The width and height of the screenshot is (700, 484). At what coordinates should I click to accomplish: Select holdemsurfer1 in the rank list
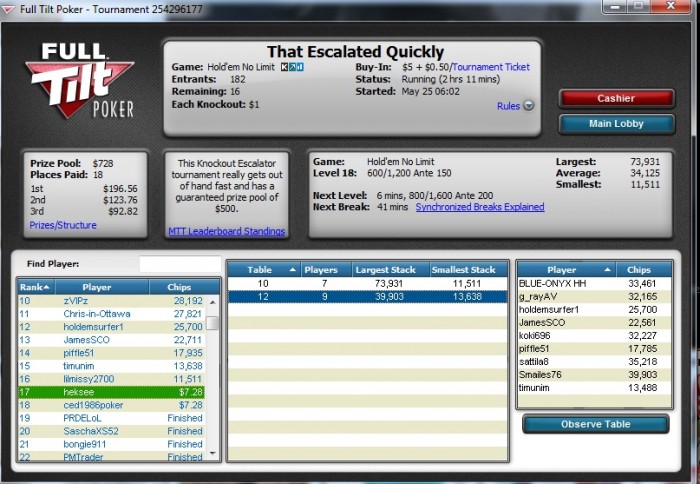[x=112, y=327]
